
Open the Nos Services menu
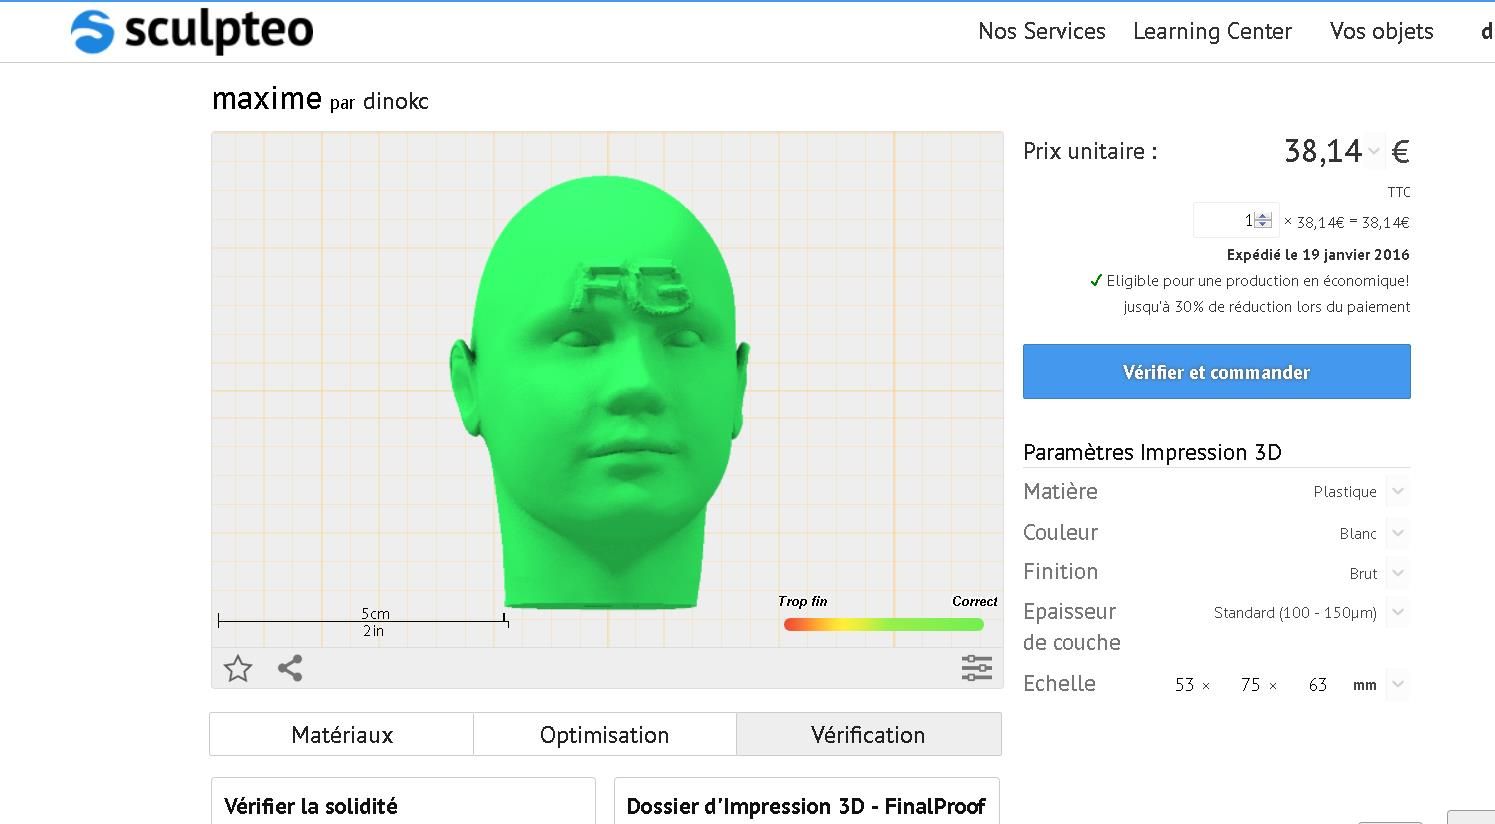click(1042, 31)
